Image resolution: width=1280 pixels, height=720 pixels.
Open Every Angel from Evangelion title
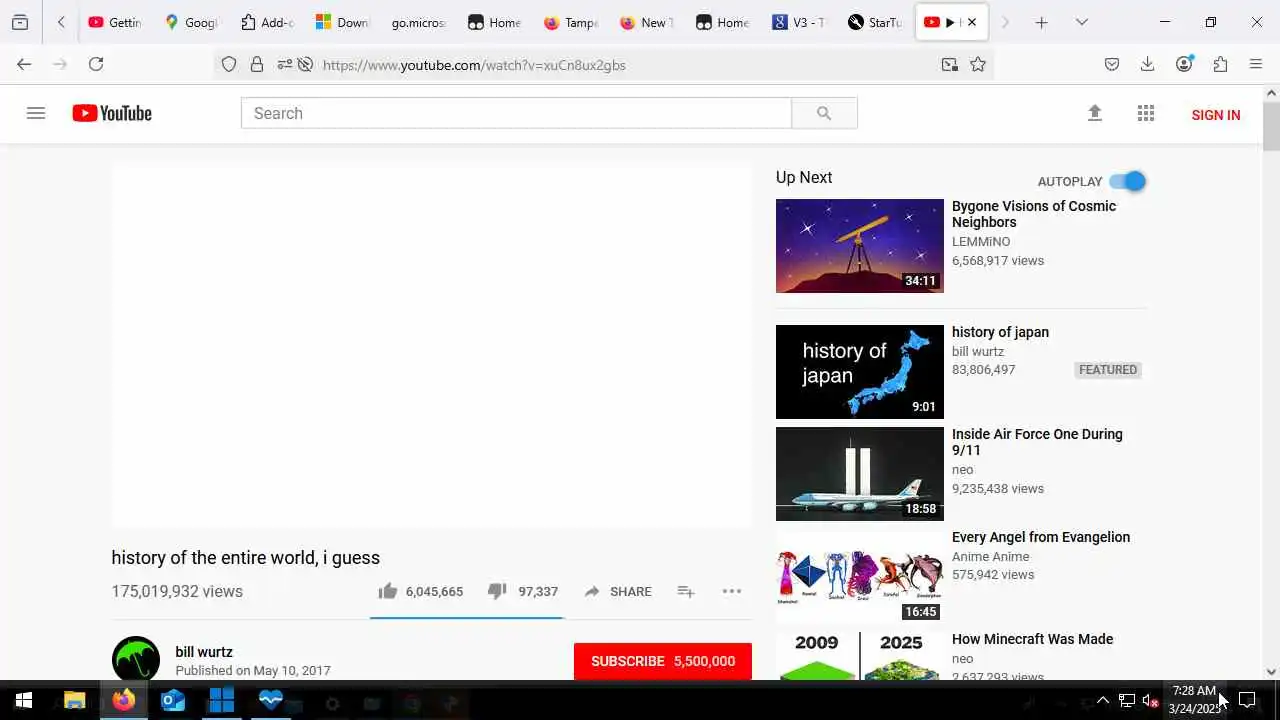(1041, 537)
